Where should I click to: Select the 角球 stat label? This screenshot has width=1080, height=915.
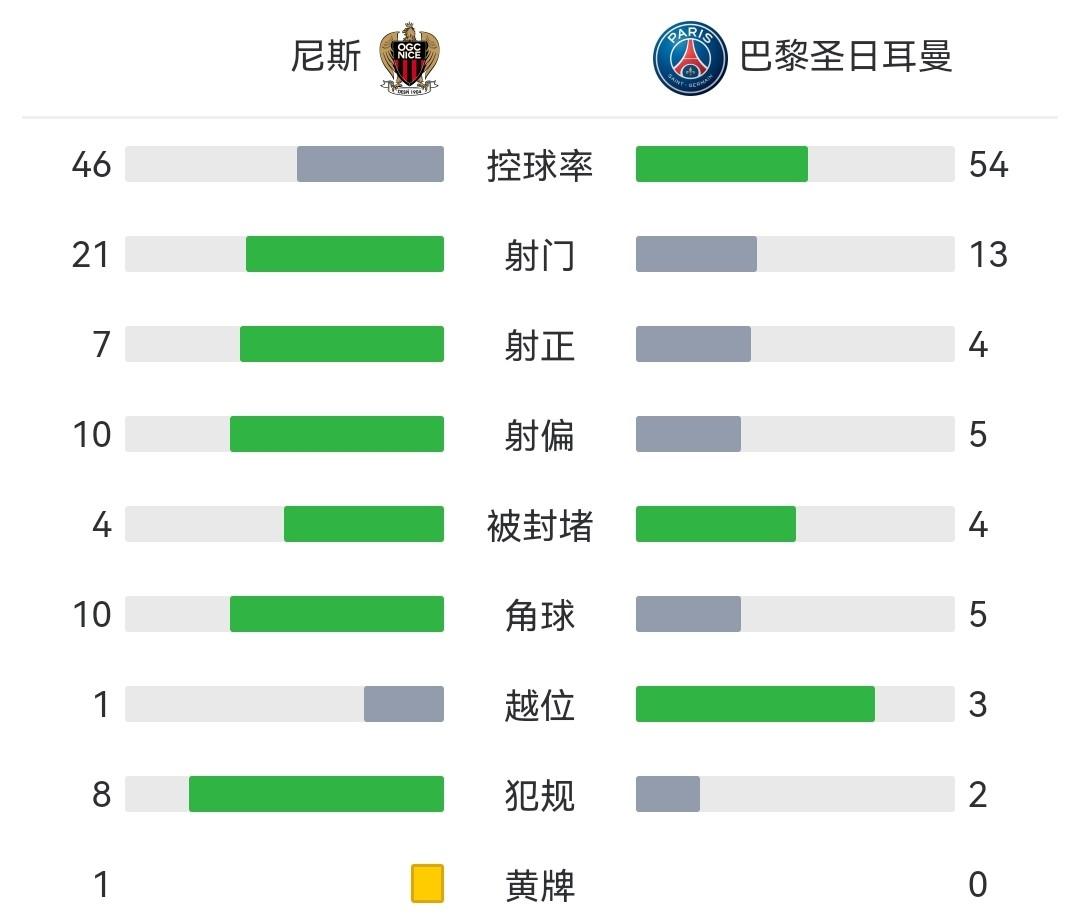540,615
